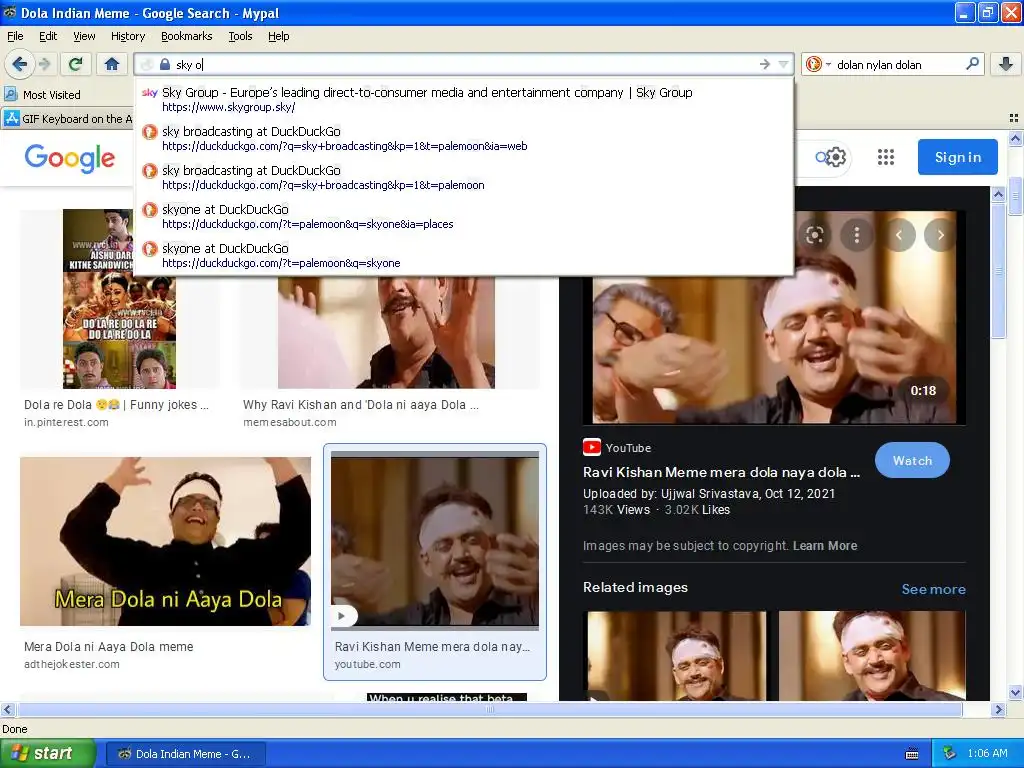Viewport: 1024px width, 768px height.
Task: Click the Windows start button
Action: coord(47,753)
